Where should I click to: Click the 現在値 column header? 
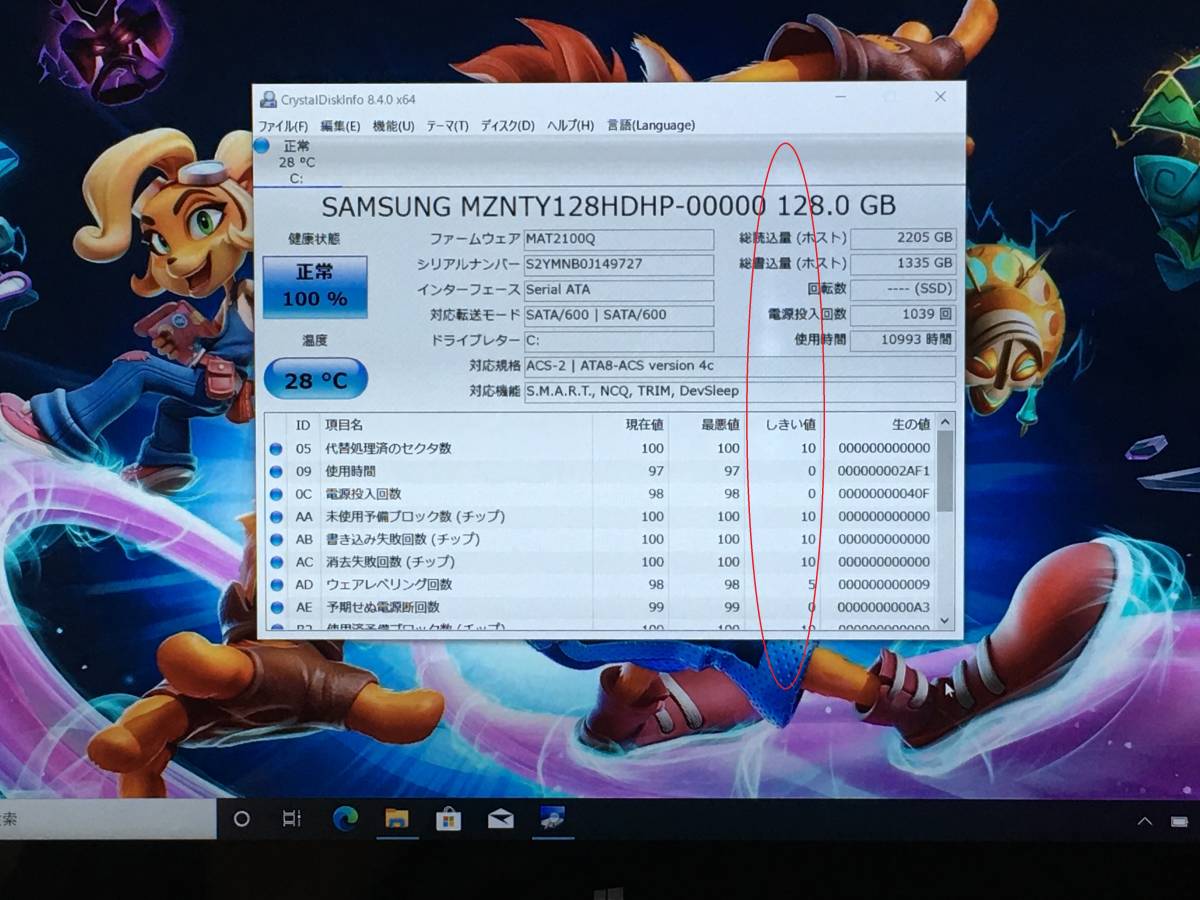(630, 425)
